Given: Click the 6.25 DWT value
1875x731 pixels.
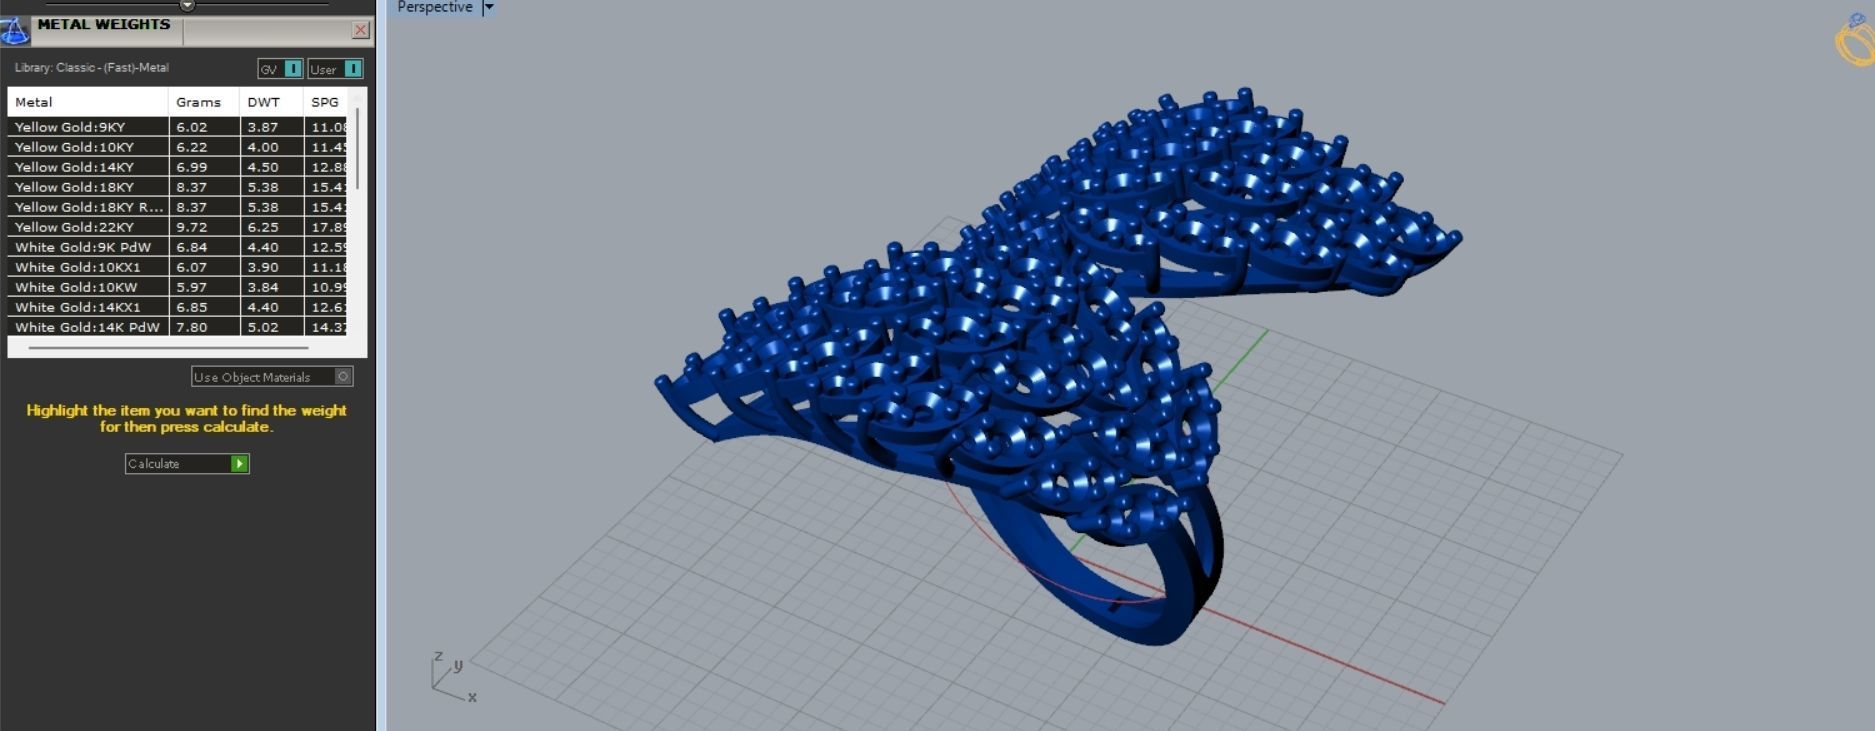Looking at the screenshot, I should [263, 227].
